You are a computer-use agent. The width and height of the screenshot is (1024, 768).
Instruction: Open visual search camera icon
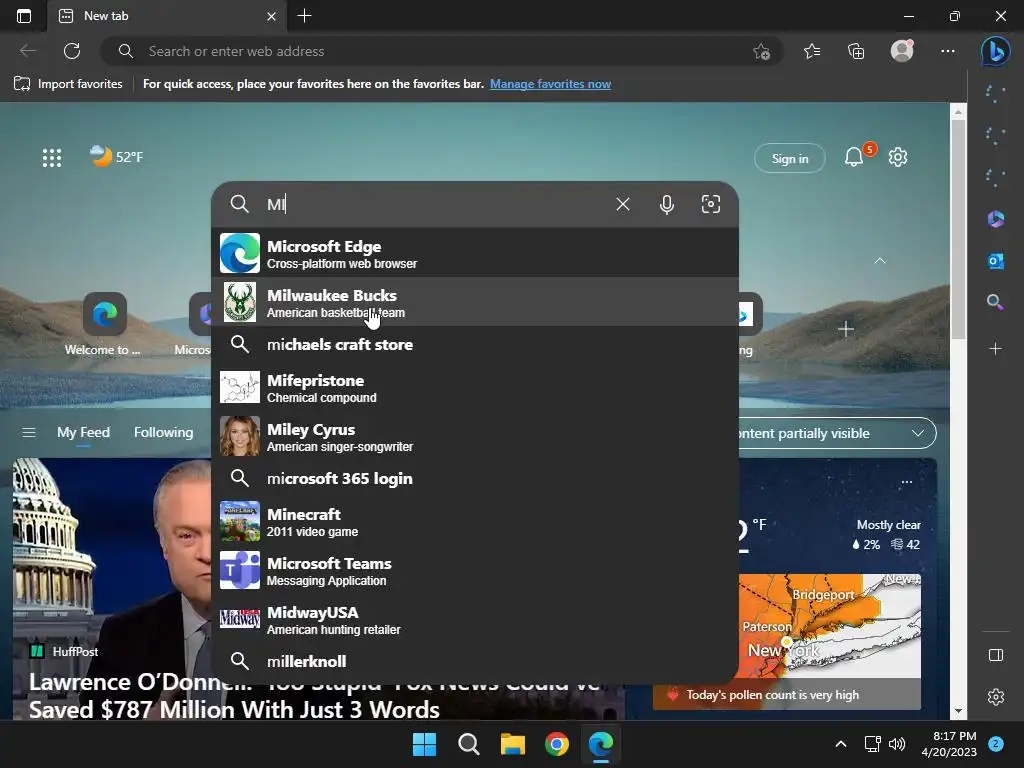coord(711,204)
